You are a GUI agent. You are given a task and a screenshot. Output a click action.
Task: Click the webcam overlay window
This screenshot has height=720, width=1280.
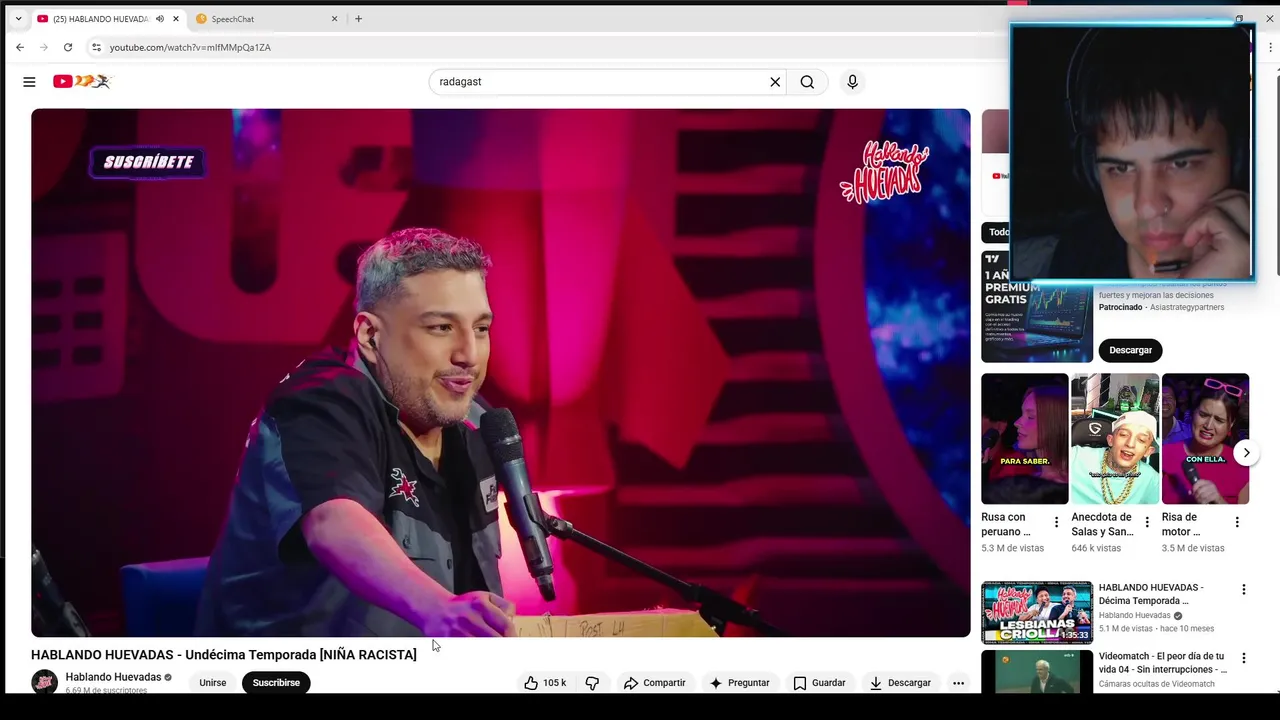coord(1131,152)
